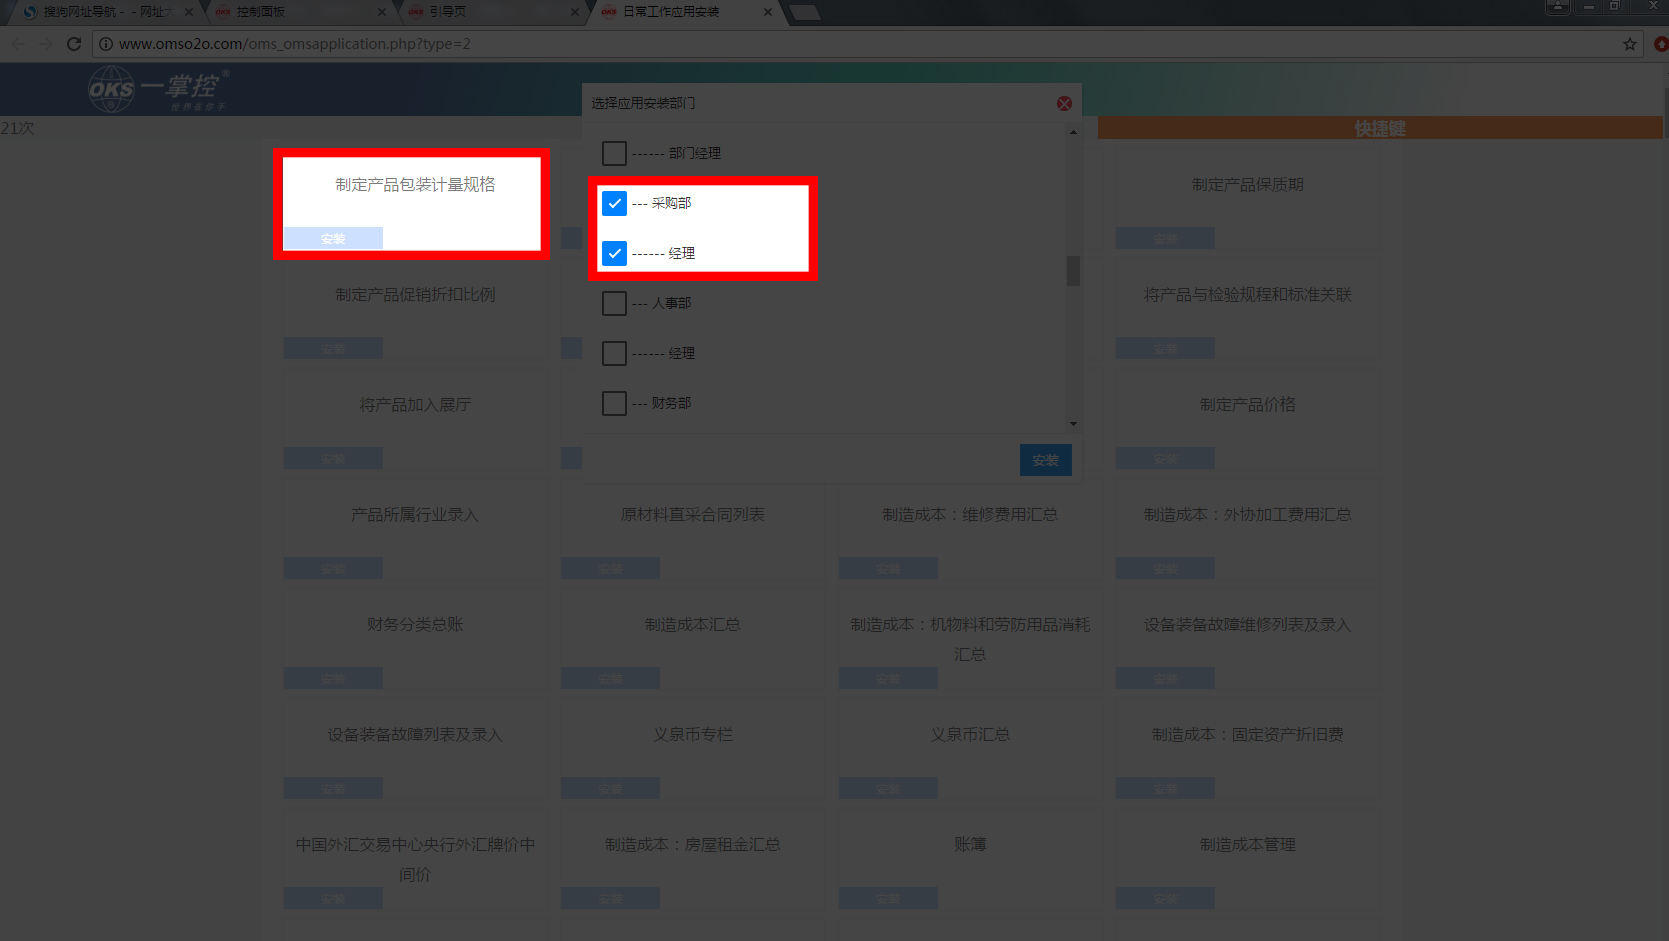This screenshot has width=1669, height=941.
Task: Click the browser forward arrow
Action: tap(46, 44)
